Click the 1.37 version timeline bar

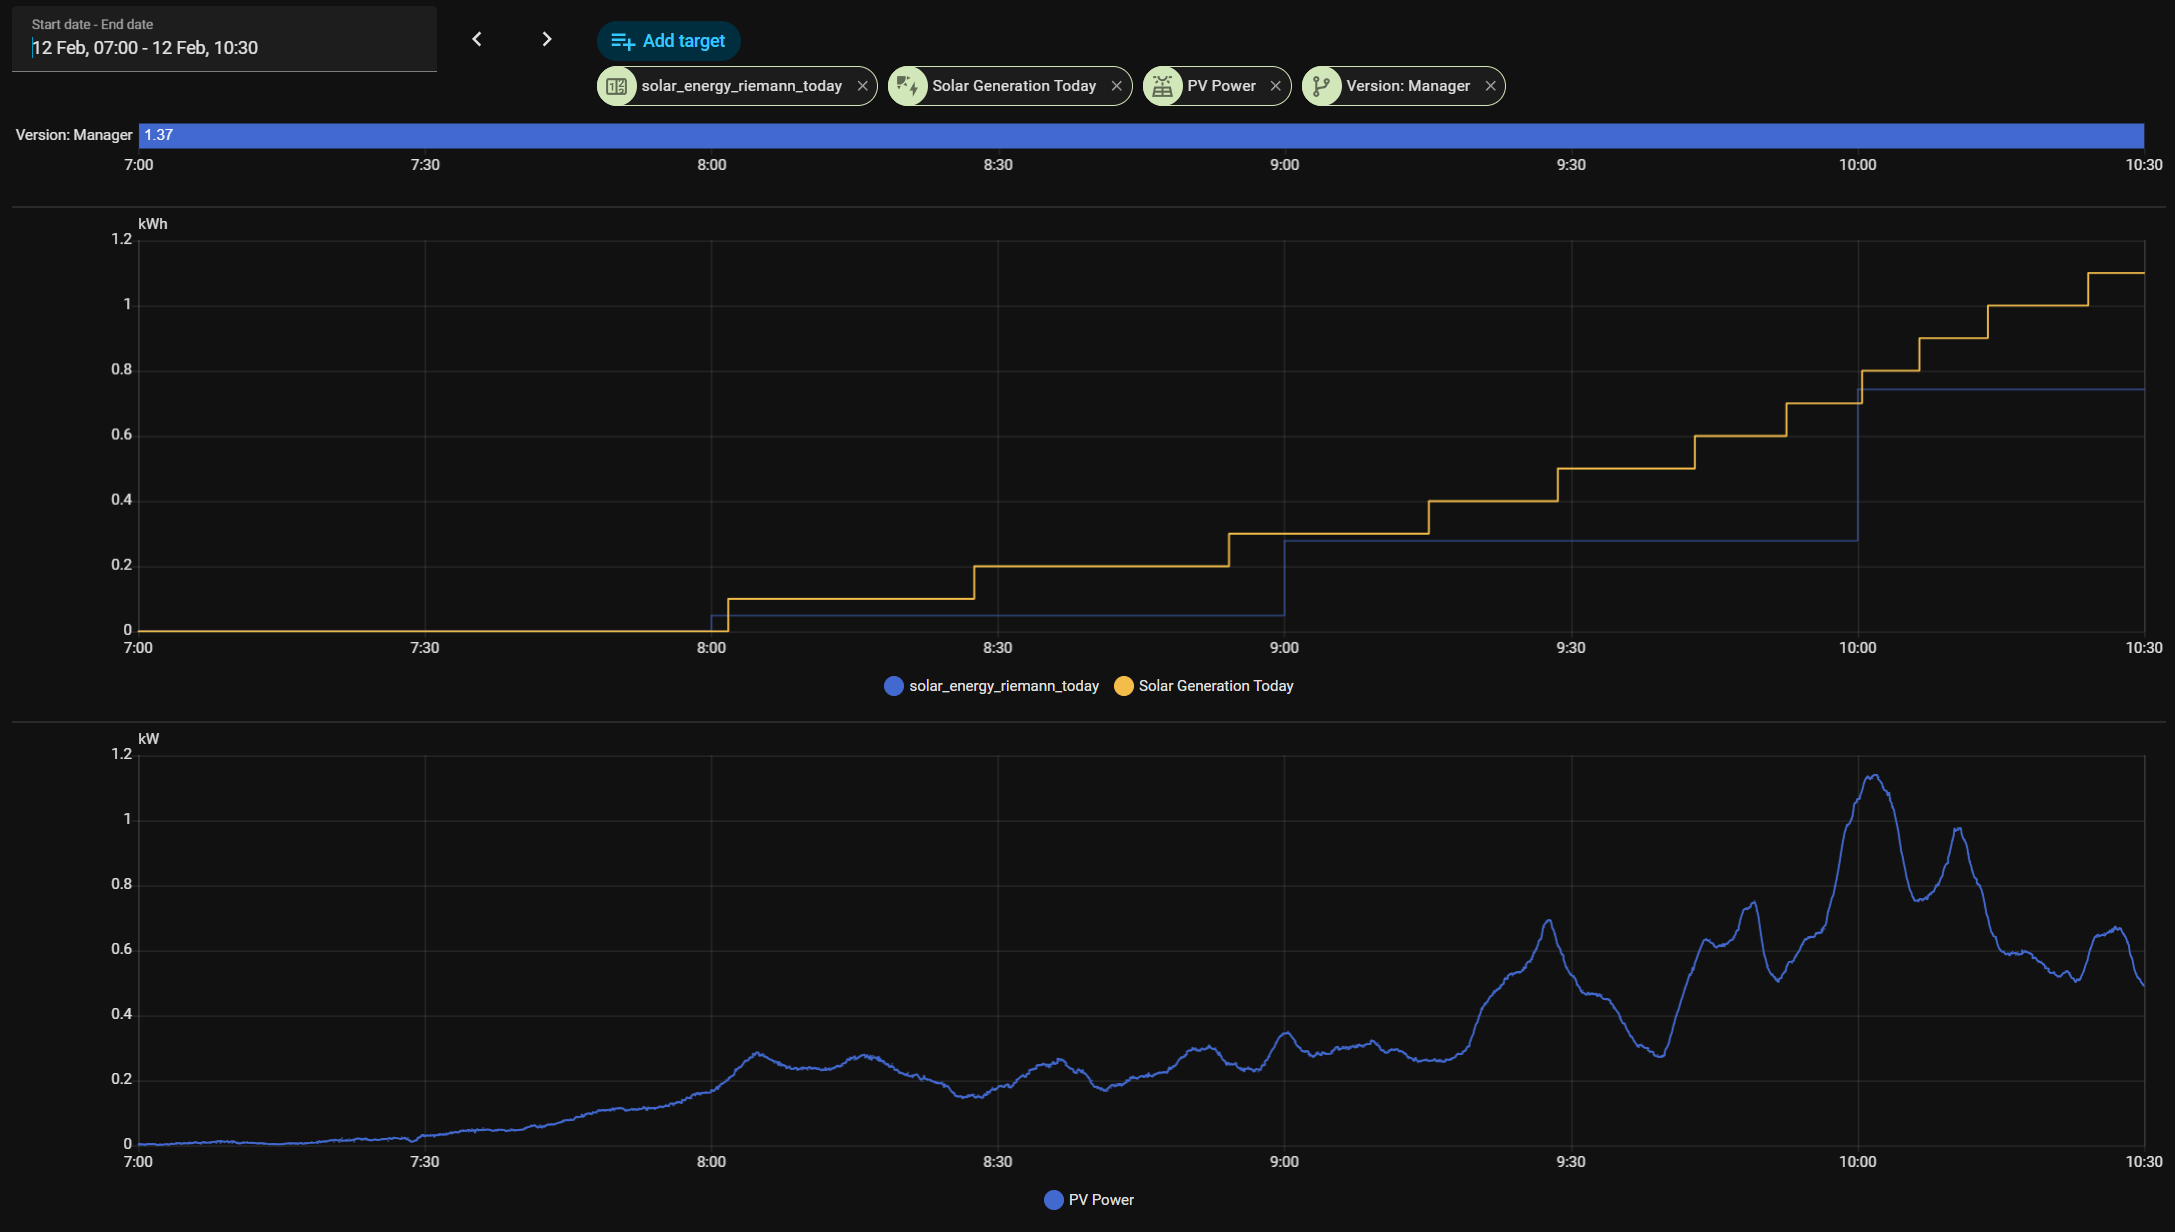coord(1140,135)
